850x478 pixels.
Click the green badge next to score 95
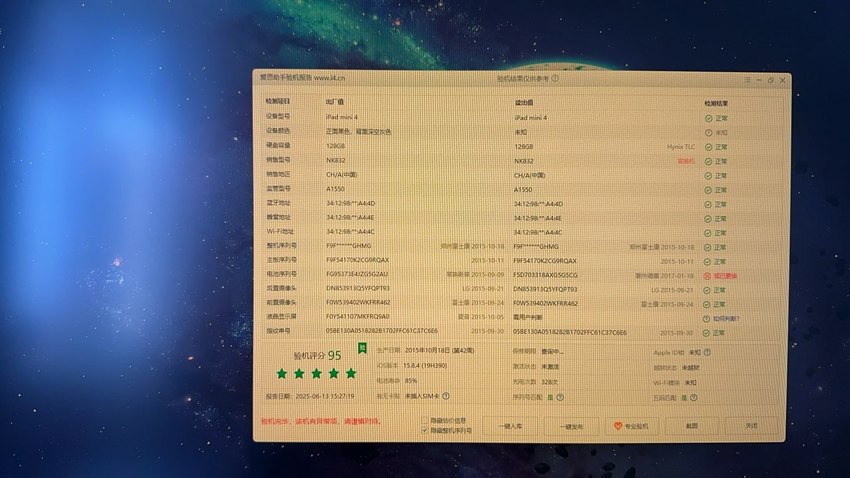362,348
